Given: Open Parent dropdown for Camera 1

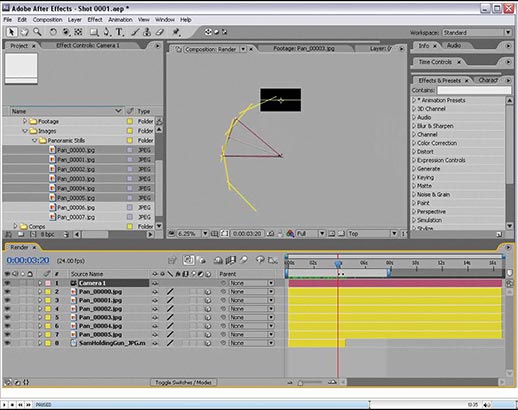Looking at the screenshot, I should point(251,283).
